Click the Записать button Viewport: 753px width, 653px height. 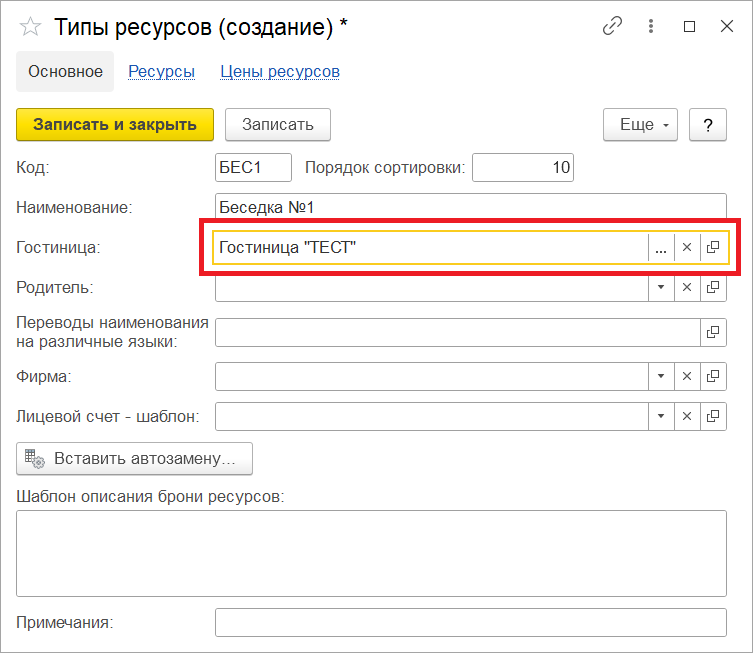(278, 125)
